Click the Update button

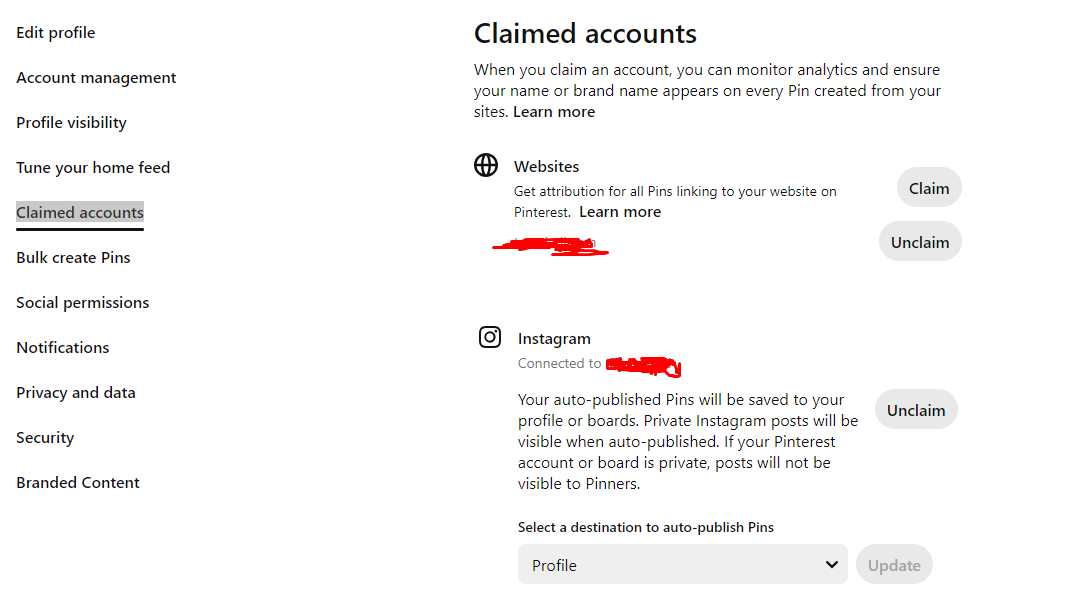point(894,565)
